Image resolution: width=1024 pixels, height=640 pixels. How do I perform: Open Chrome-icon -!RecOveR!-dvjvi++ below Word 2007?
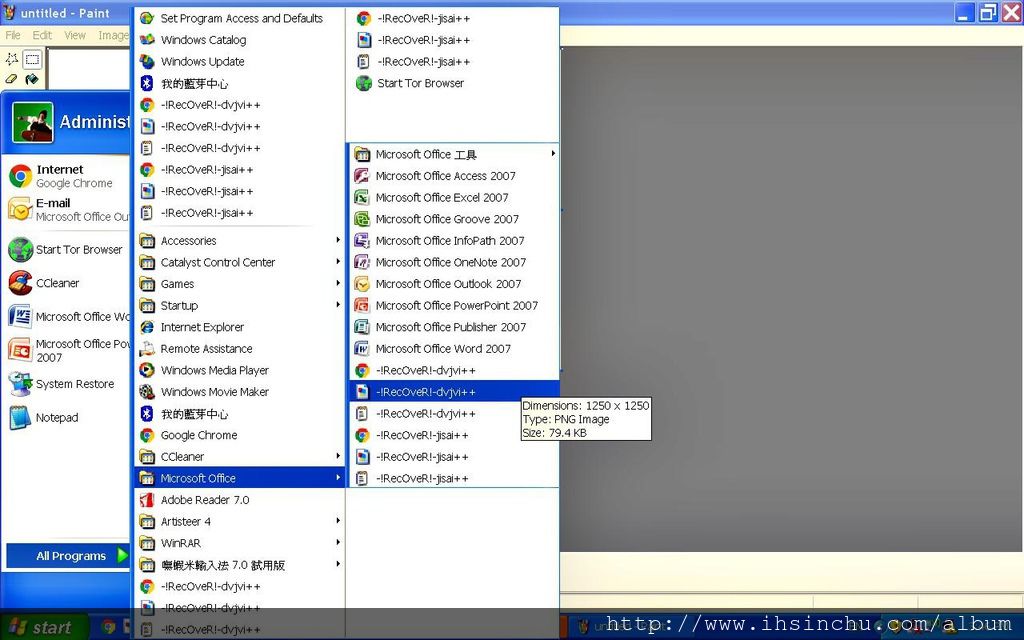coord(454,370)
